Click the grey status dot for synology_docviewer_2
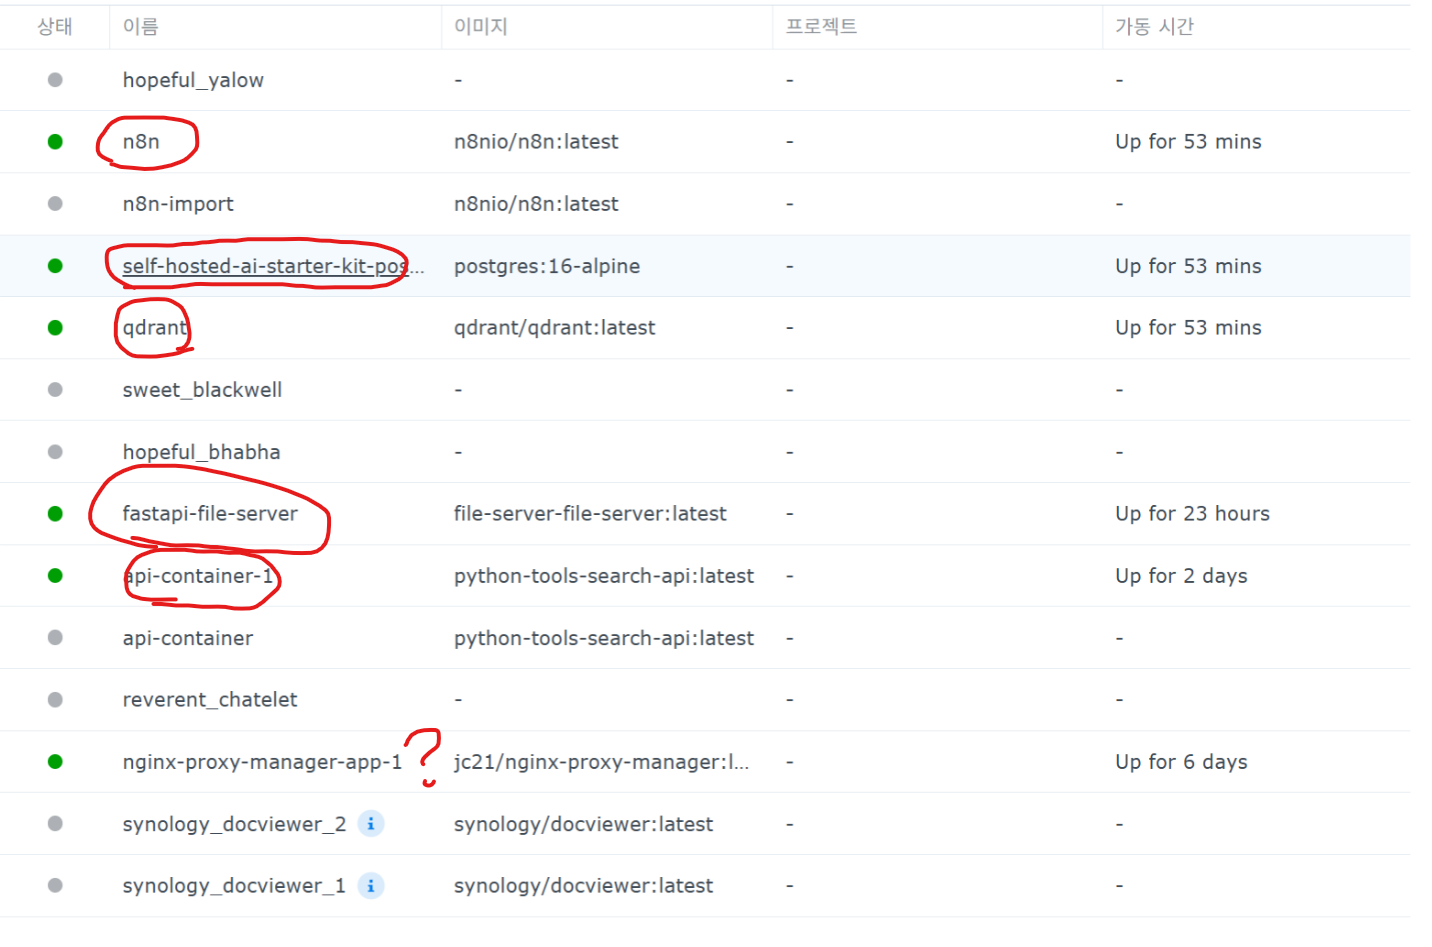The image size is (1432, 947). pyautogui.click(x=55, y=824)
